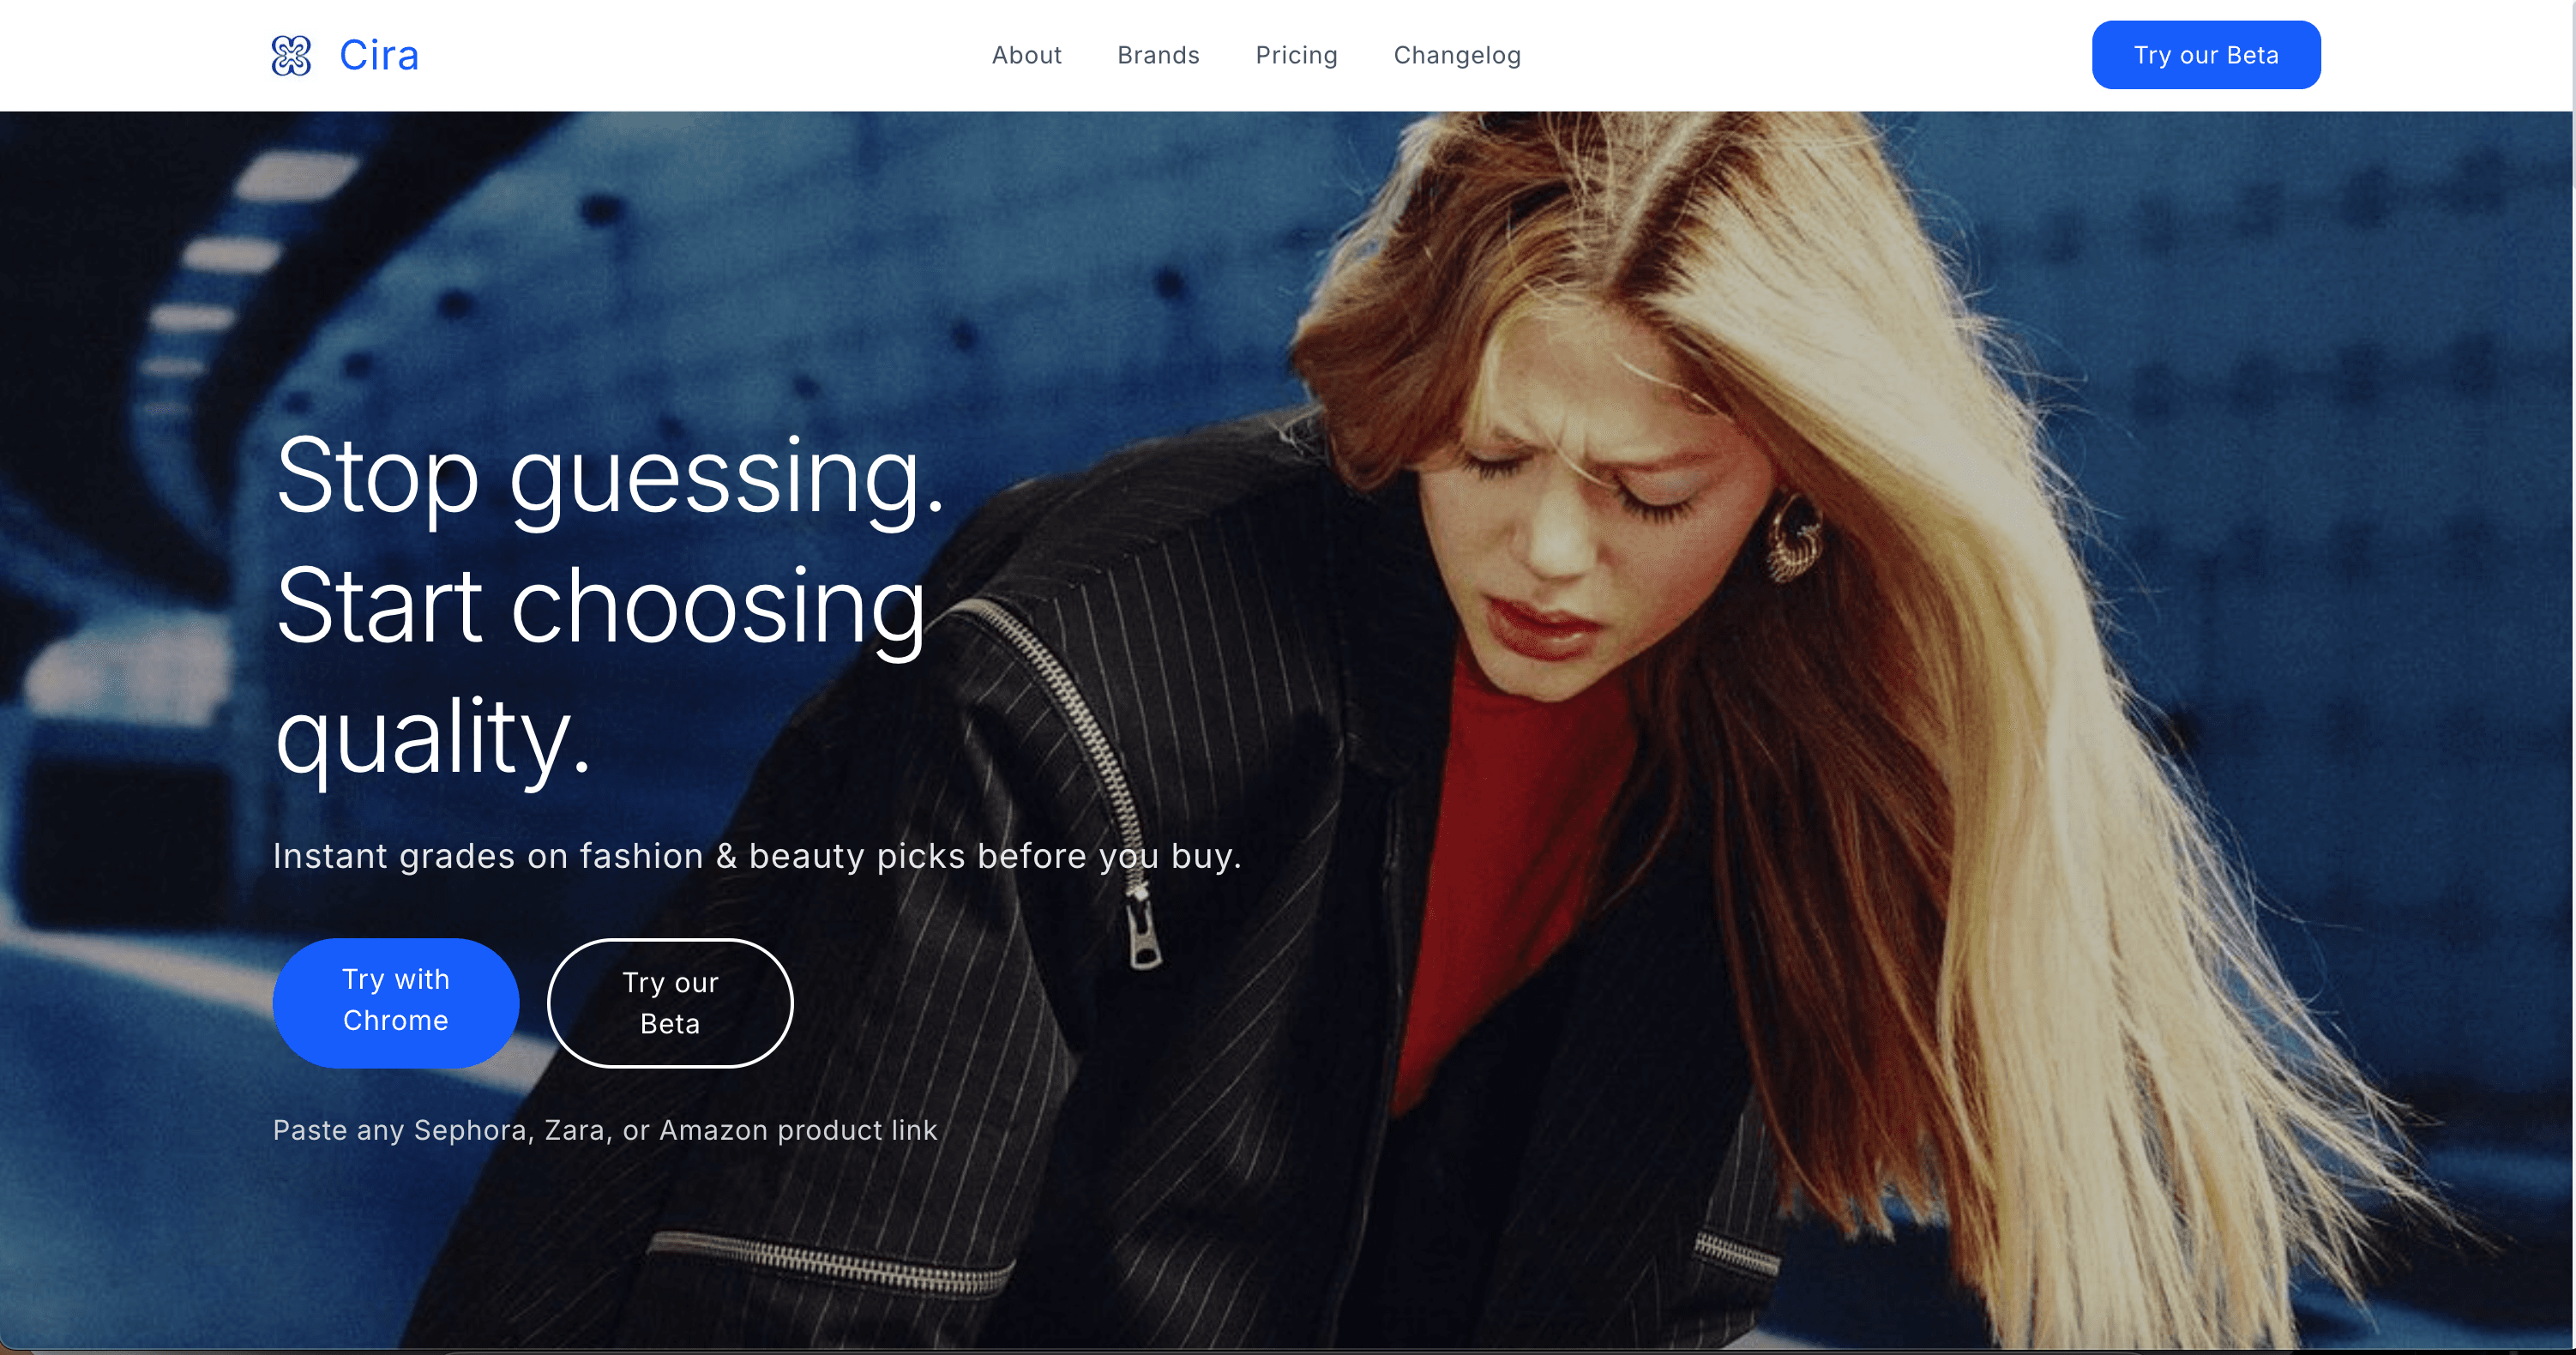Open the Pricing page
The height and width of the screenshot is (1355, 2576).
coord(1296,55)
